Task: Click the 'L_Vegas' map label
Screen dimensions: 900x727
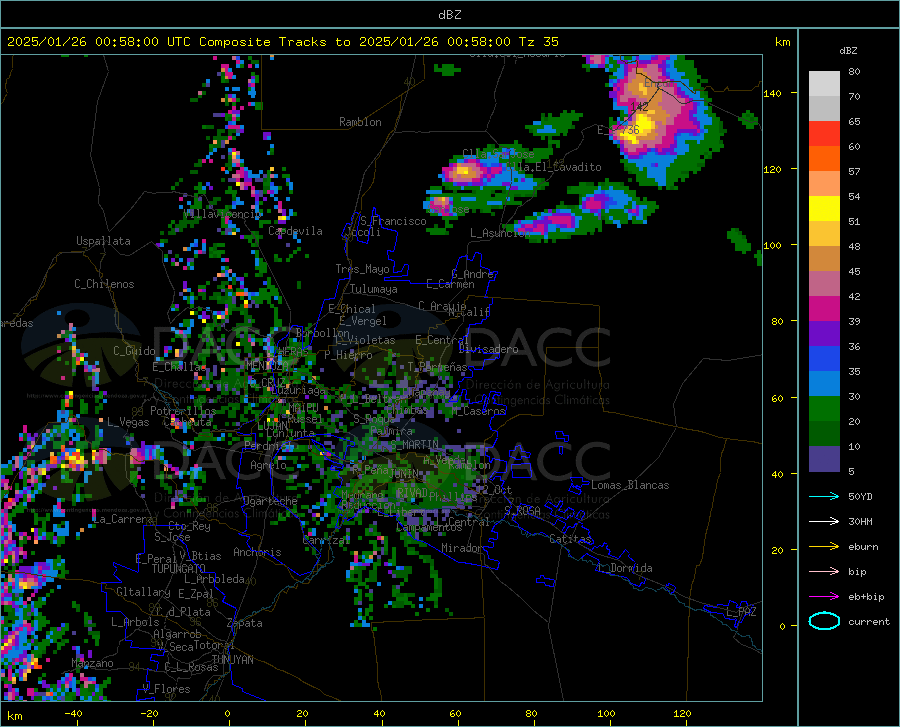Action: [x=128, y=422]
